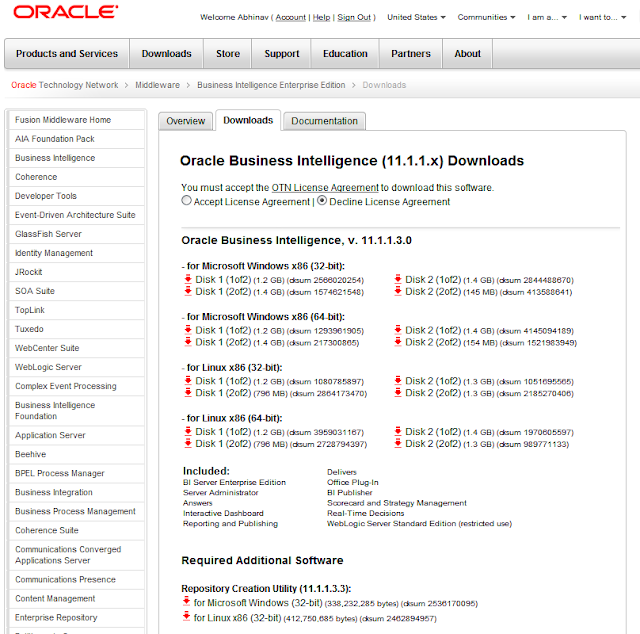Viewport: 640px width, 634px height.
Task: Open the Communities dropdown
Action: 486,17
